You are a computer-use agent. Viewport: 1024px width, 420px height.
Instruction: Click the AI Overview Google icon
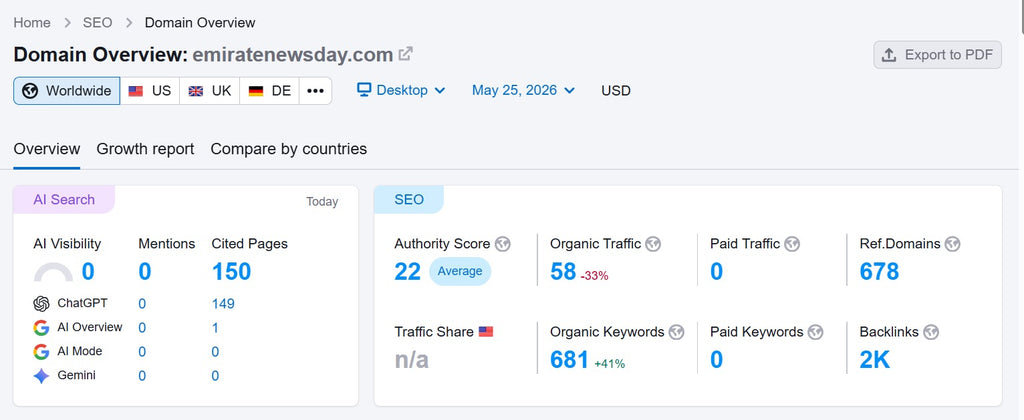point(41,328)
